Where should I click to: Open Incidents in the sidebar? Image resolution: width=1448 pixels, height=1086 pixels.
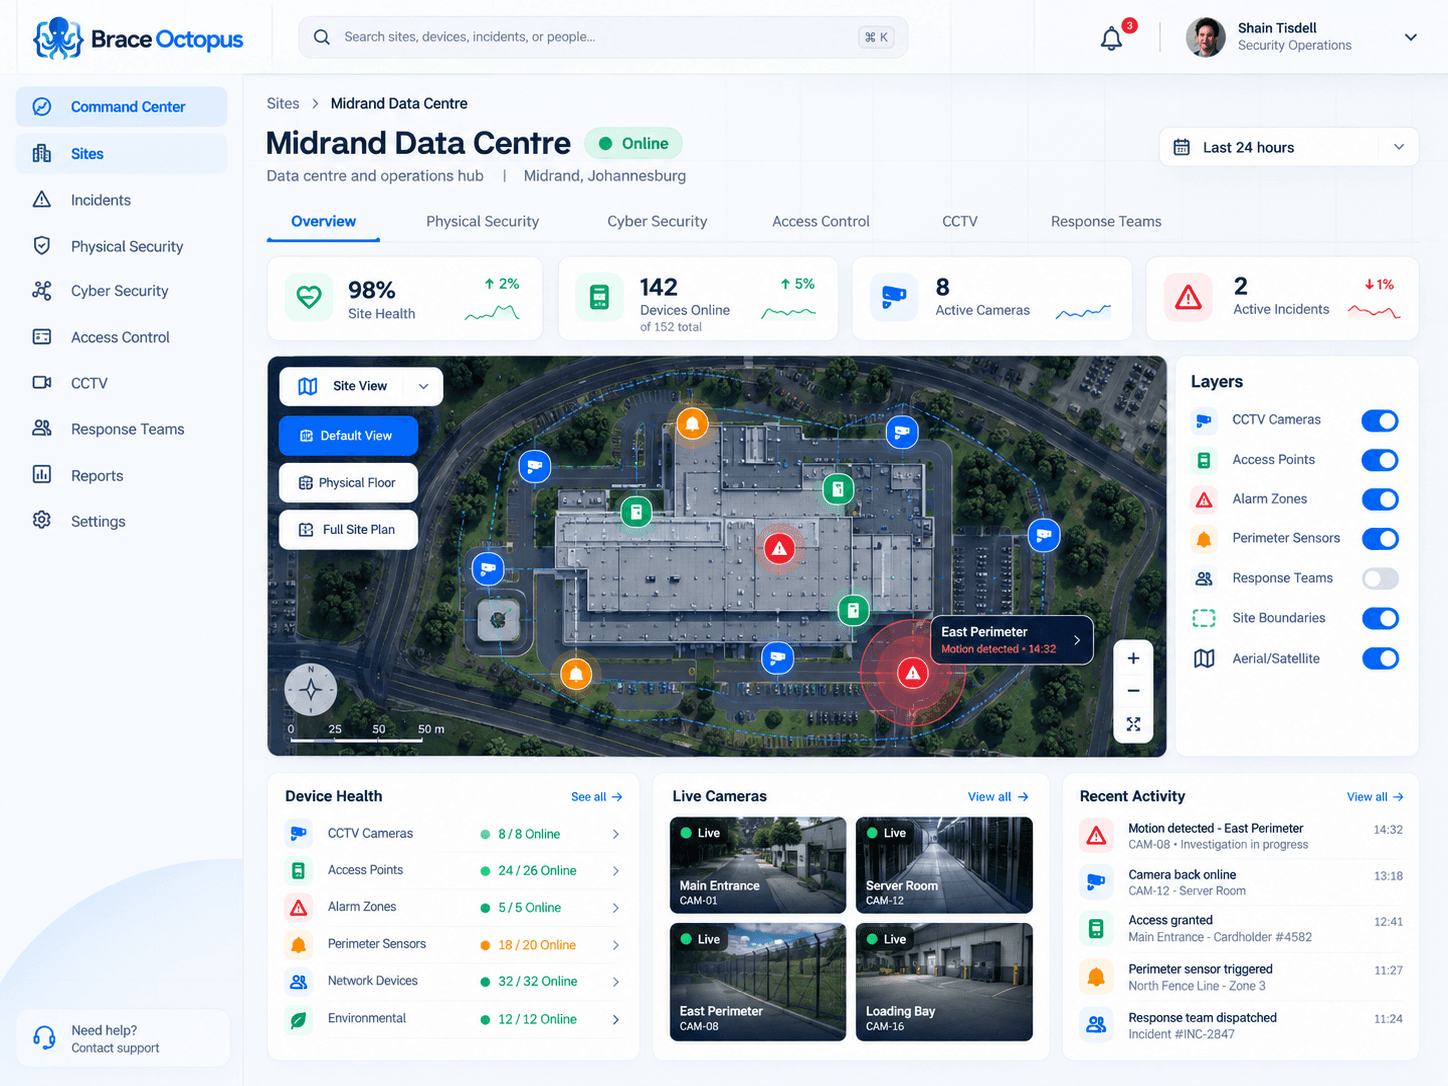point(121,200)
